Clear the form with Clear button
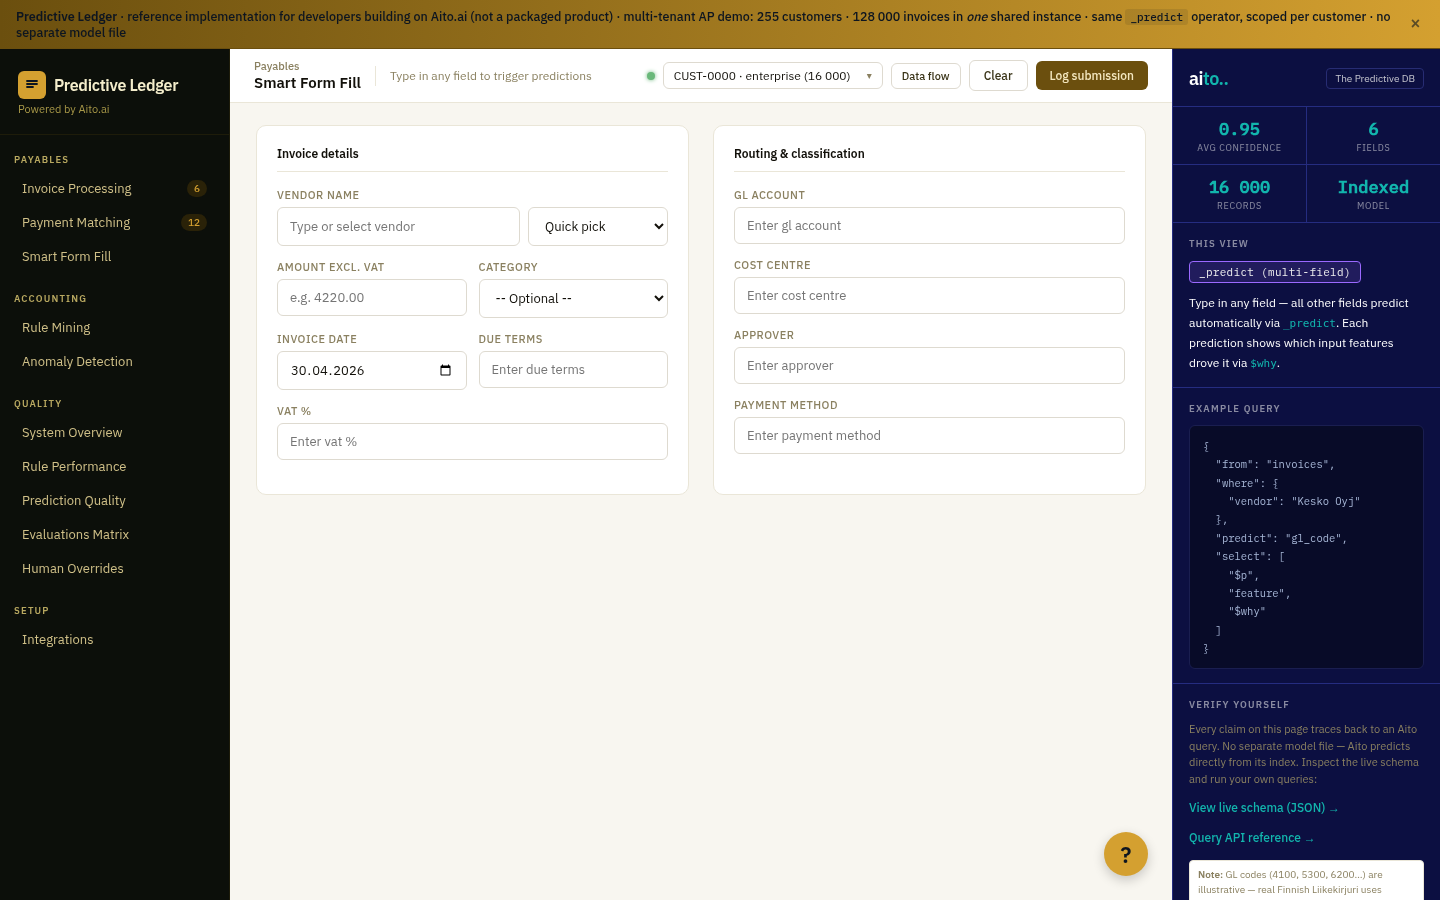 click(998, 76)
